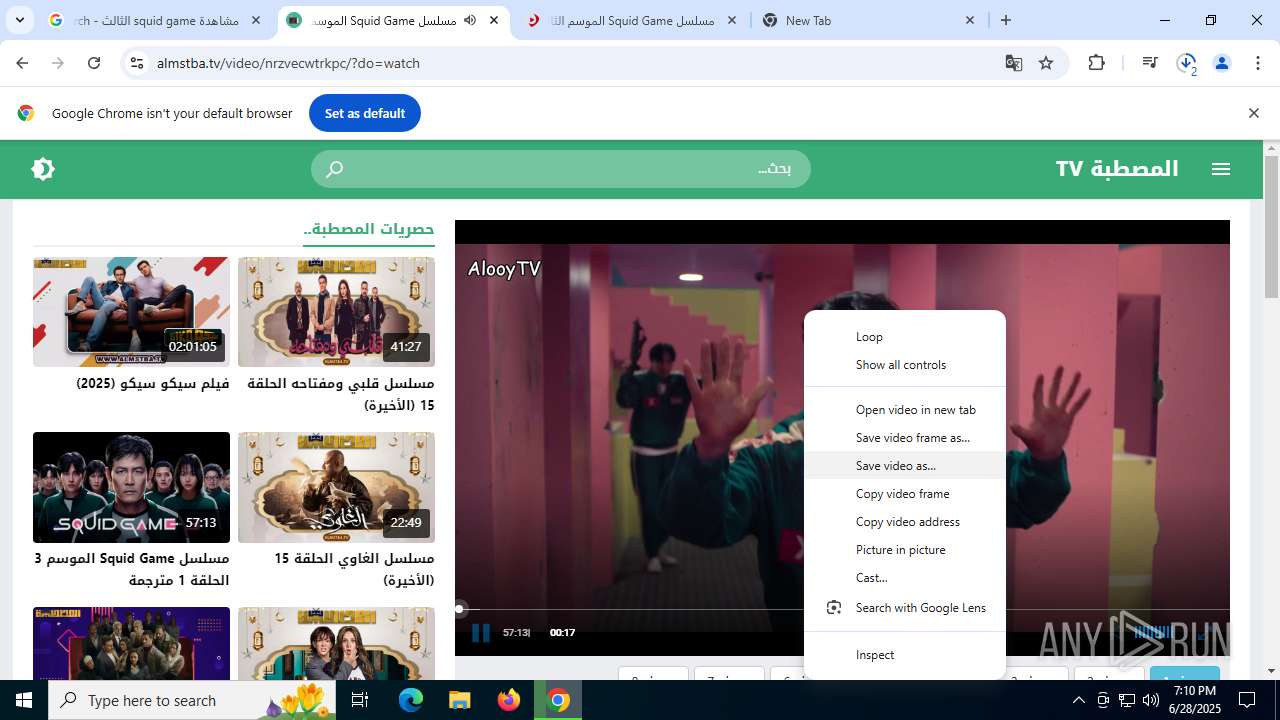Open the Extensions puzzle icon
The image size is (1280, 720).
[1097, 63]
